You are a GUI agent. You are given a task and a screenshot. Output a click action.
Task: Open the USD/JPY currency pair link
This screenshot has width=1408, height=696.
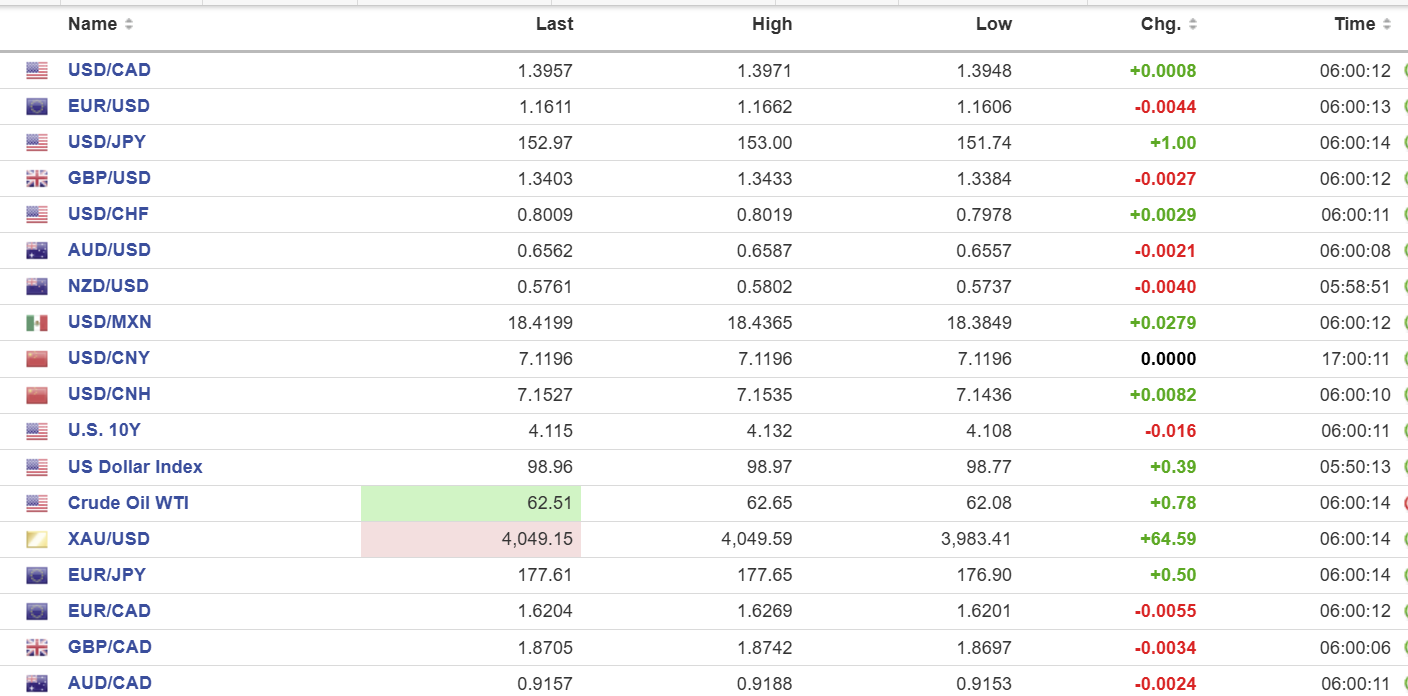point(107,142)
